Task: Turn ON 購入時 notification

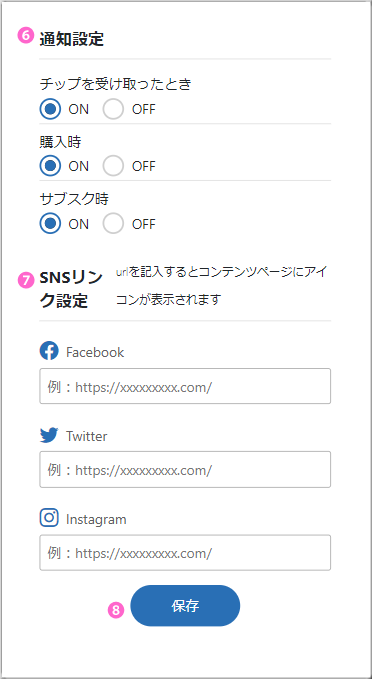Action: point(50,166)
